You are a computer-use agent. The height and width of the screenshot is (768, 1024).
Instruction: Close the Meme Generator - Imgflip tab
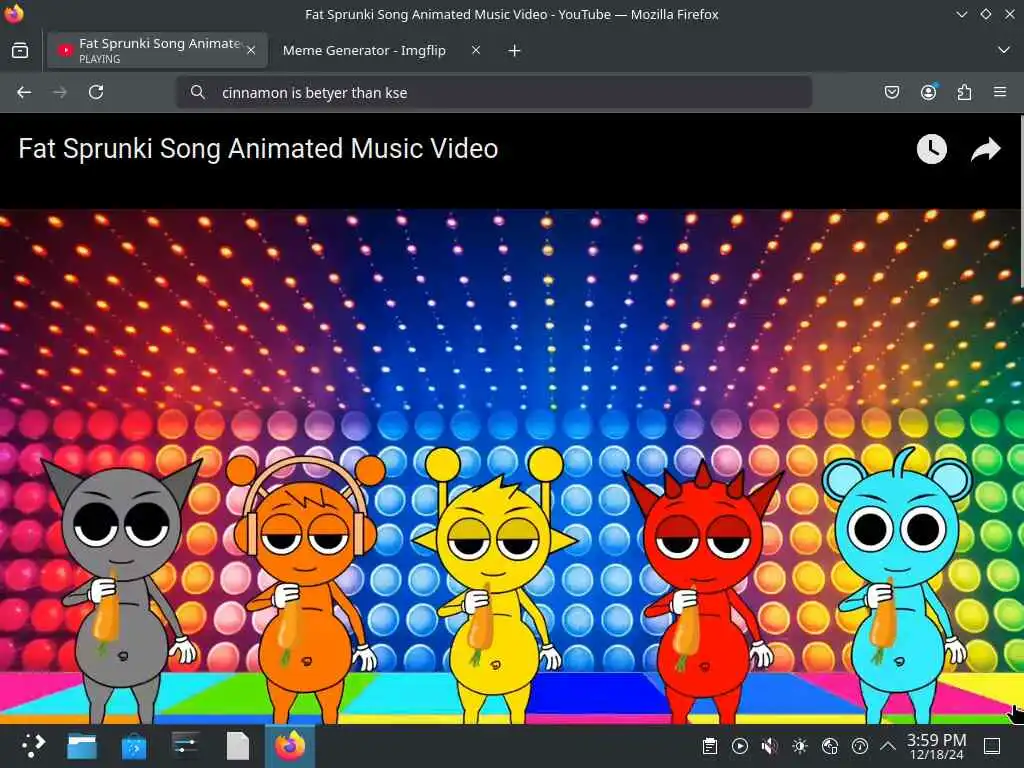click(x=476, y=50)
